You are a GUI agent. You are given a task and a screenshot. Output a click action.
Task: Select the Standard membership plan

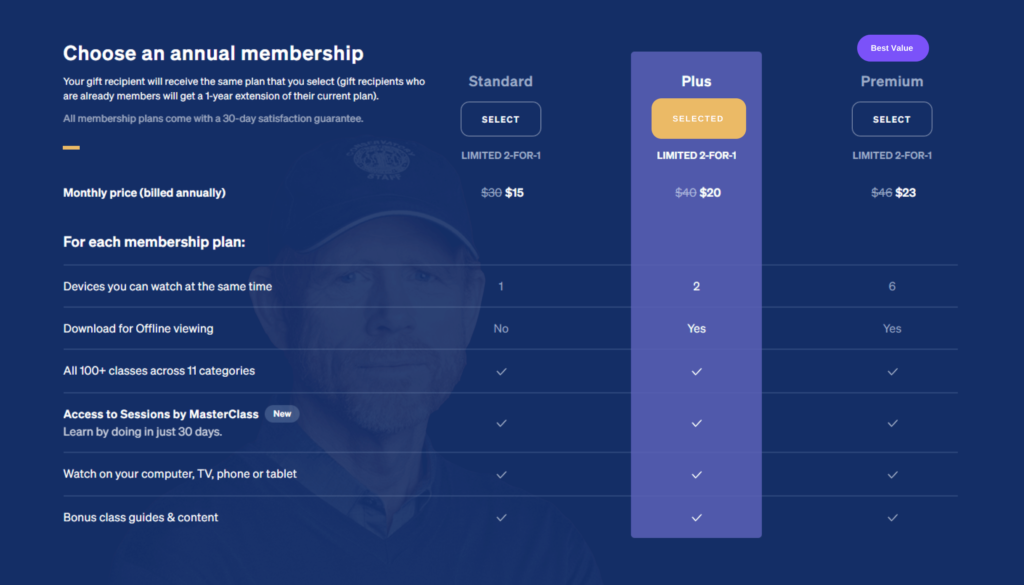click(x=500, y=119)
